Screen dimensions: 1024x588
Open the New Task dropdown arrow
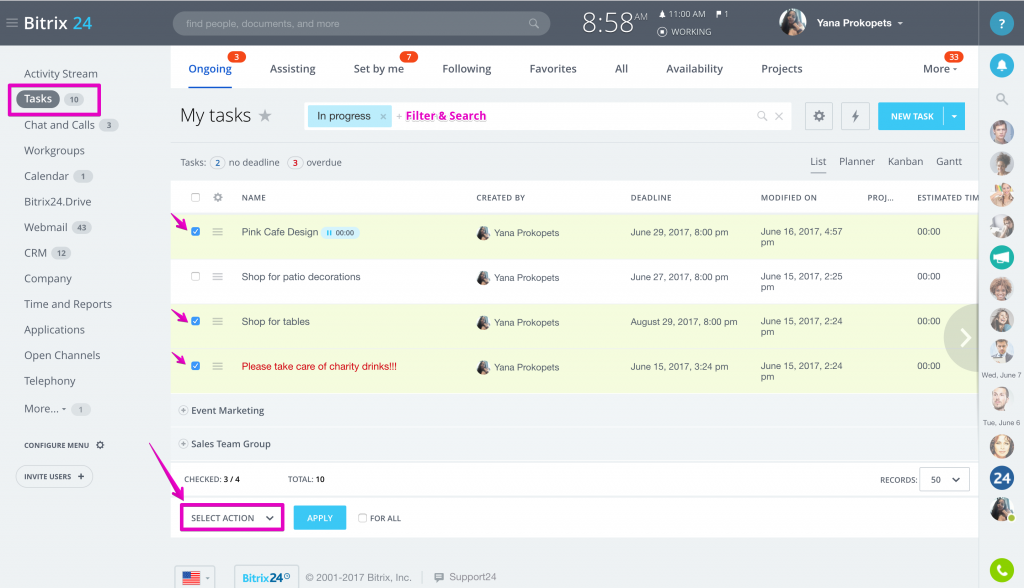[954, 116]
